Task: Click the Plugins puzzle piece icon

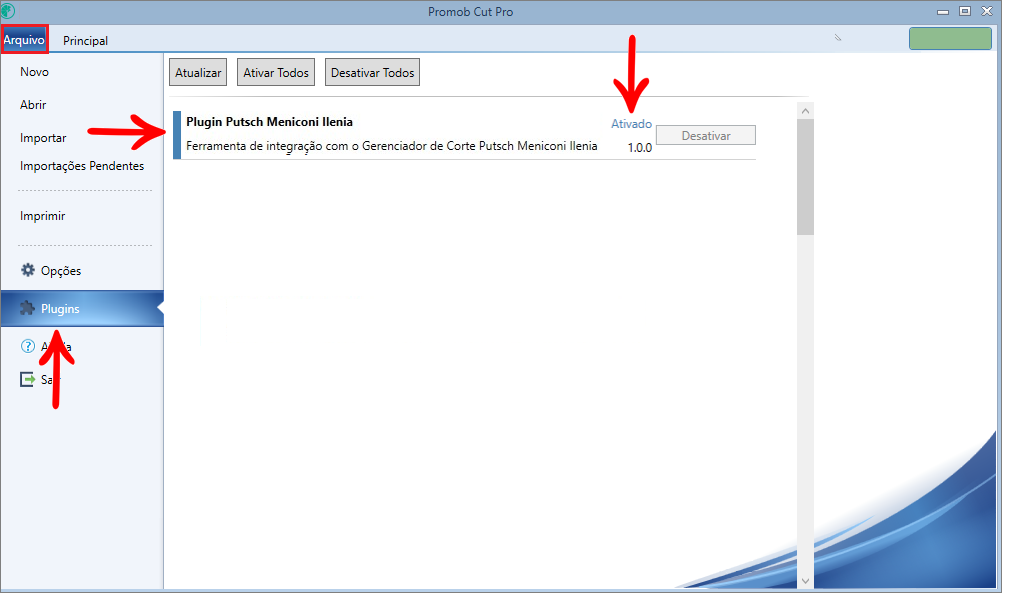Action: (x=27, y=308)
